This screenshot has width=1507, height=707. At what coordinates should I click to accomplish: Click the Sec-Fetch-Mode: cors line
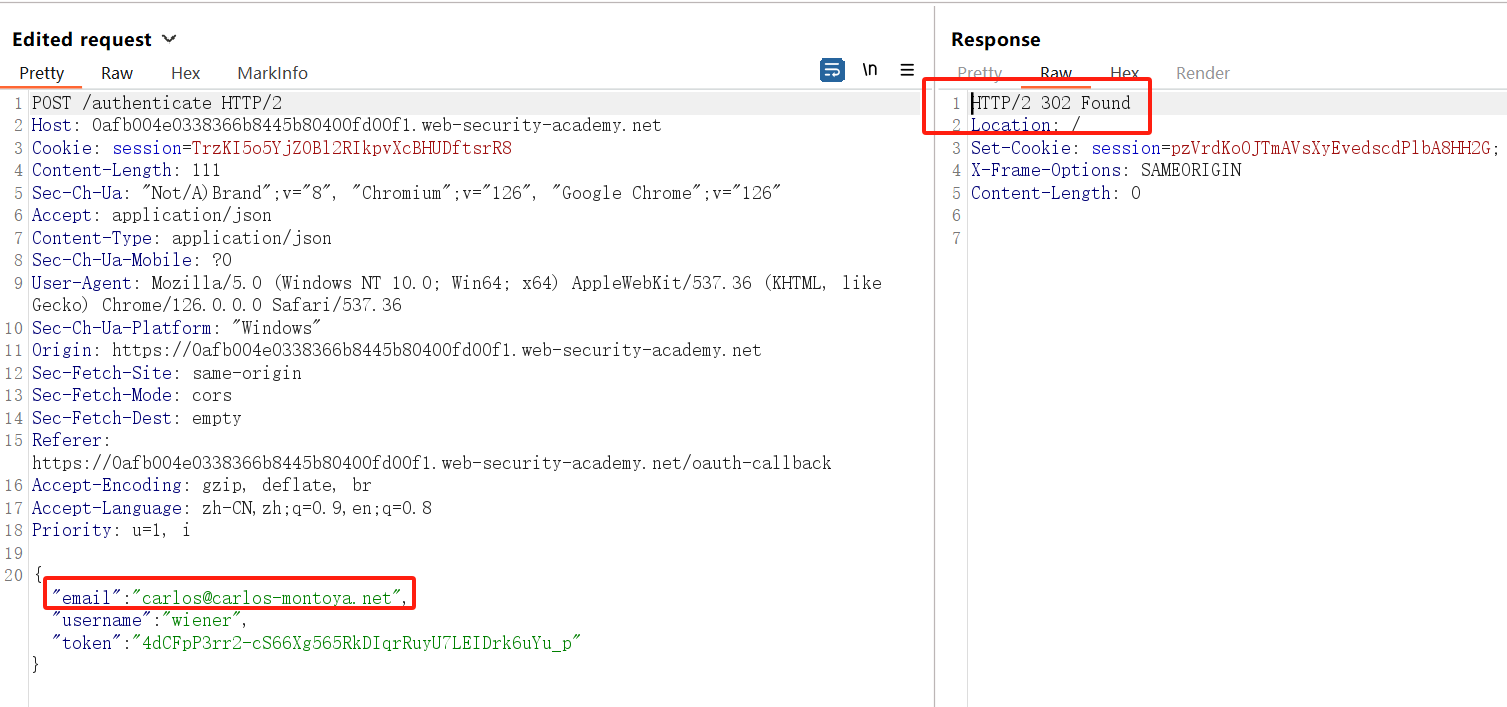coord(131,395)
